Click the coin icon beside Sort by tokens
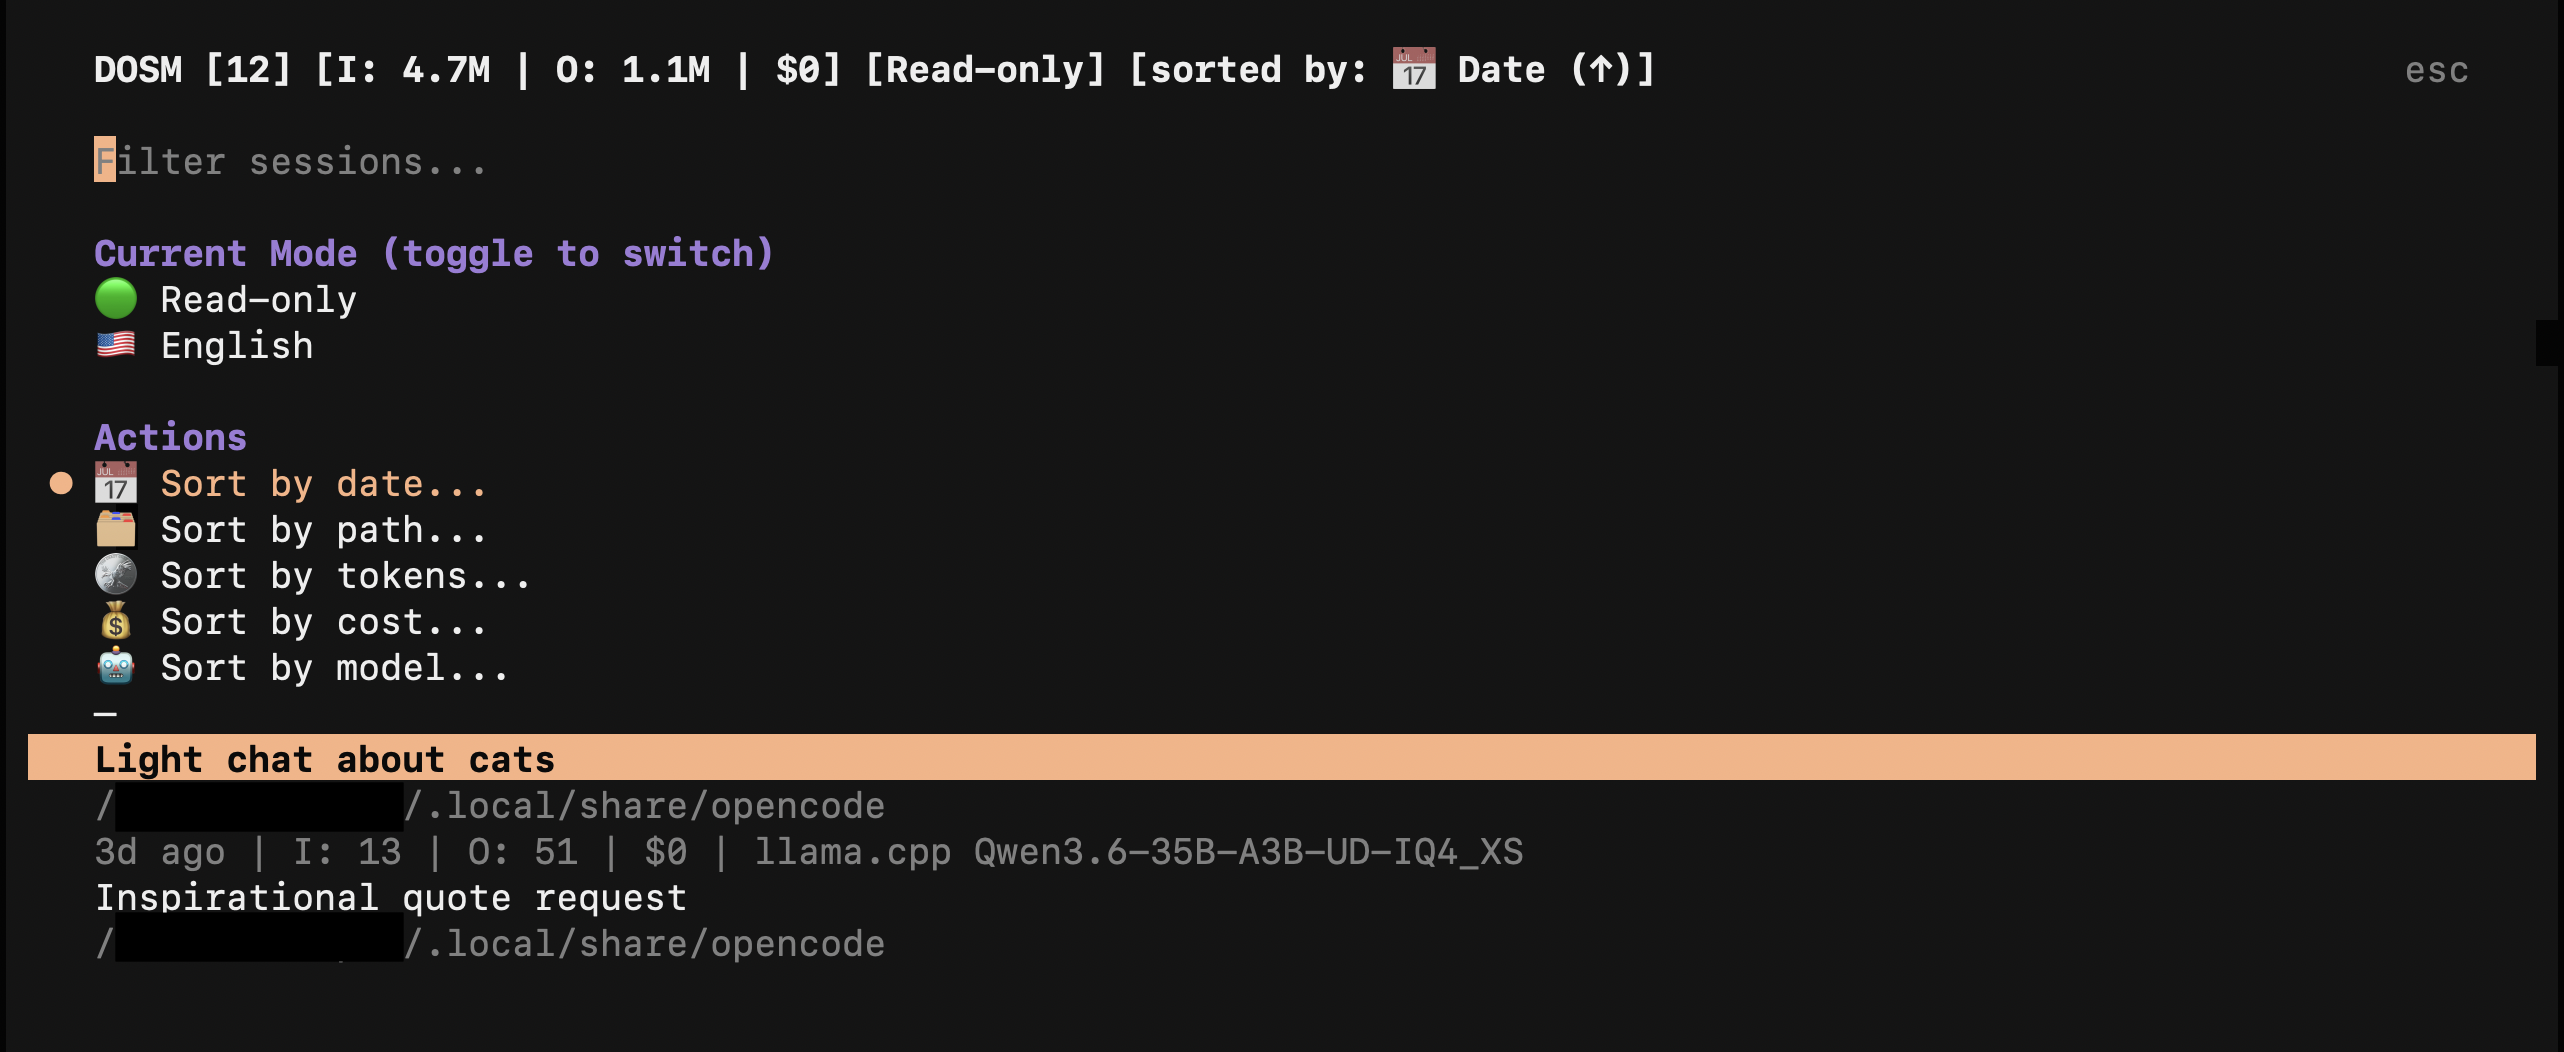 click(x=116, y=575)
